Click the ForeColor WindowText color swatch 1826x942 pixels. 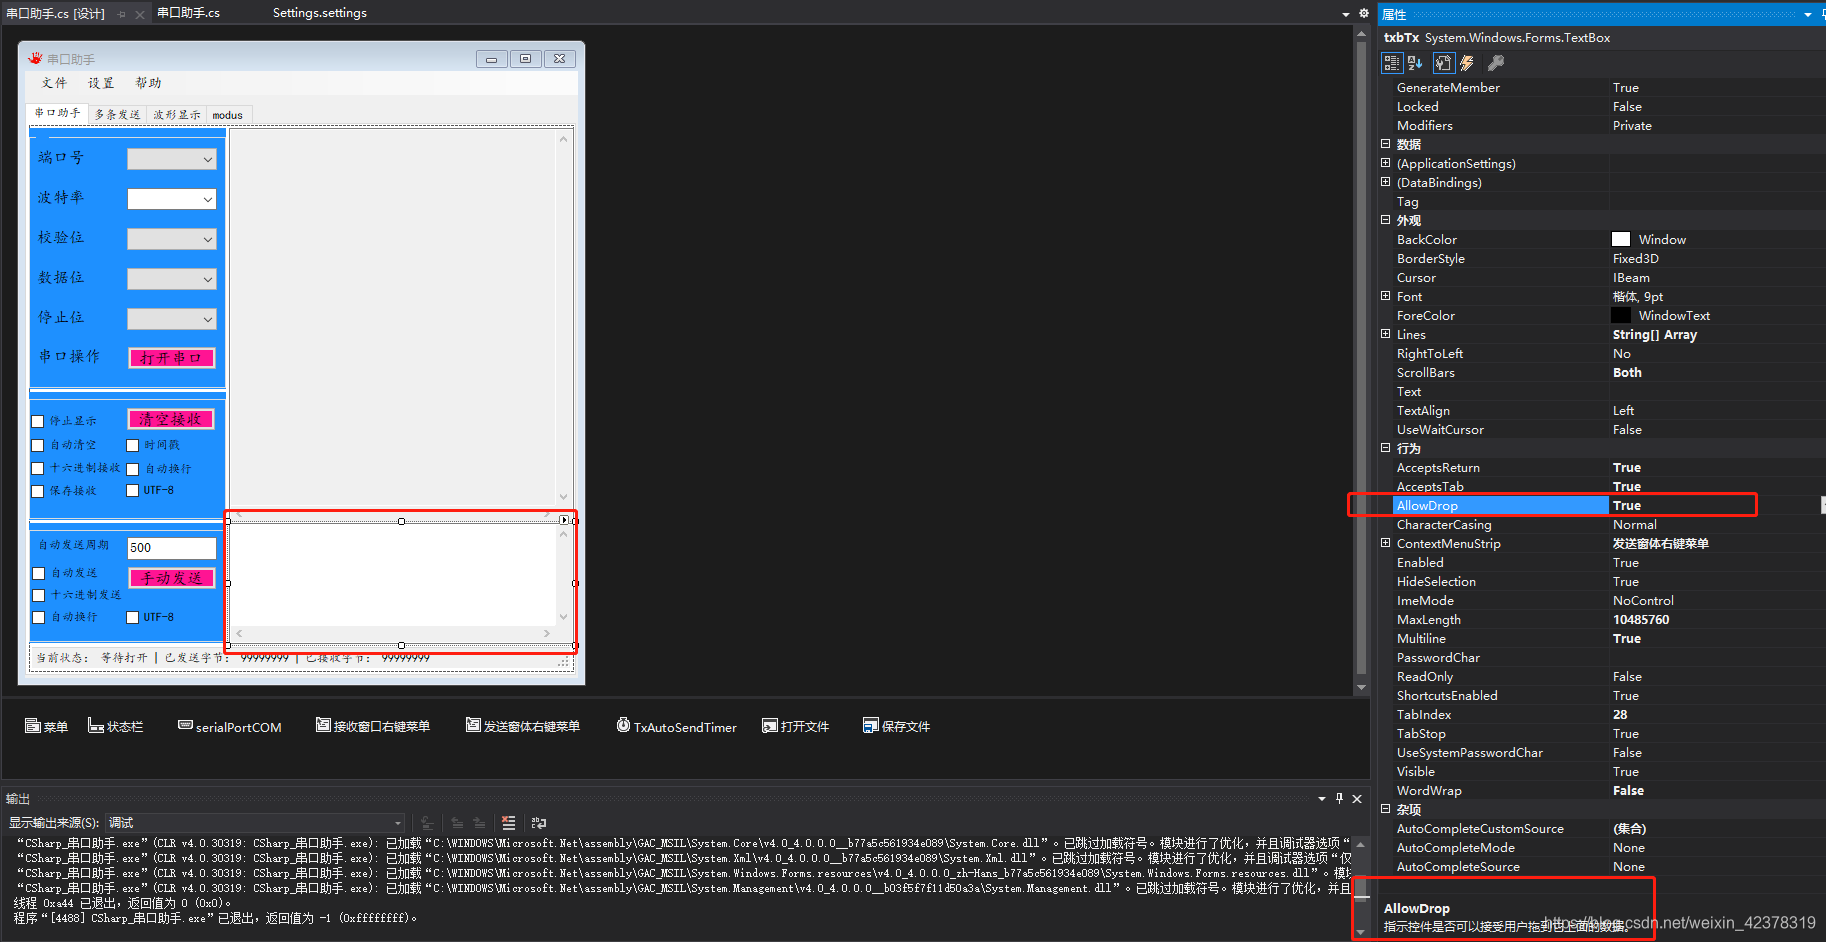pos(1621,315)
